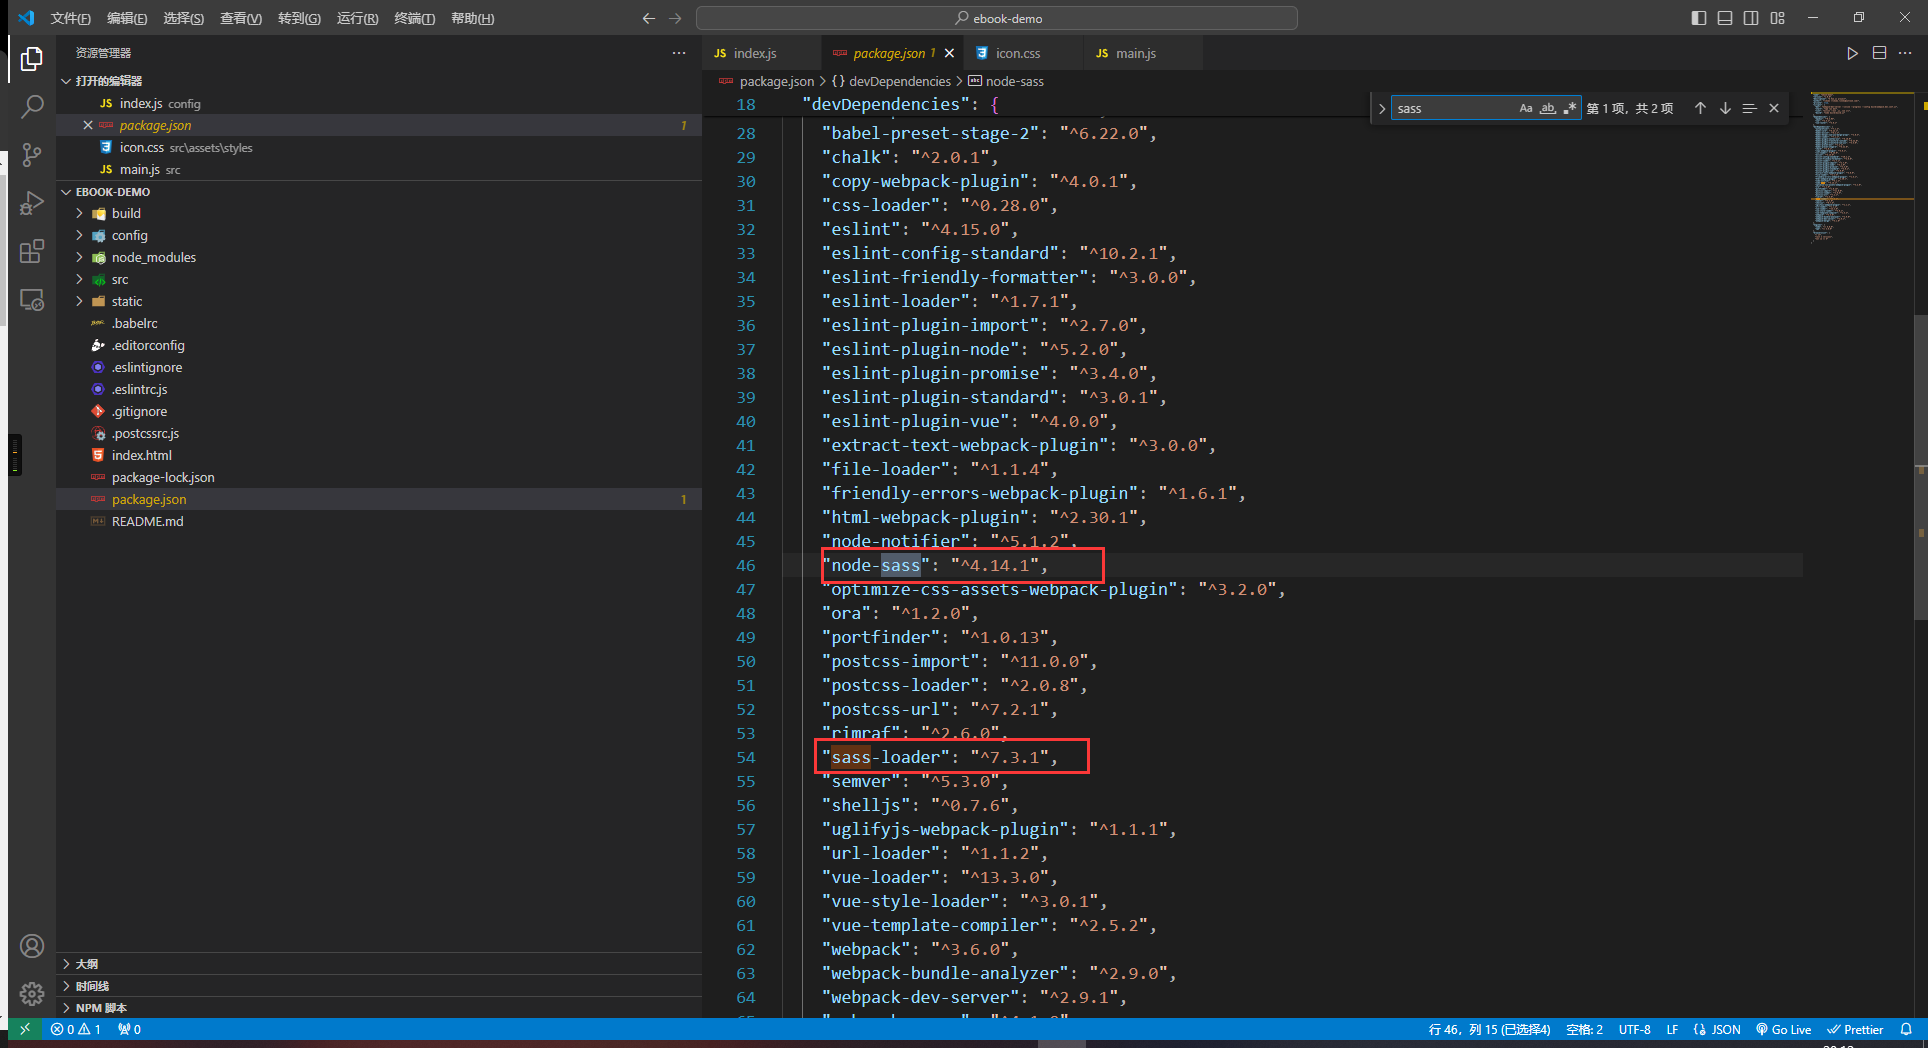This screenshot has width=1928, height=1048.
Task: Expand the node_modules folder
Action: tap(80, 257)
